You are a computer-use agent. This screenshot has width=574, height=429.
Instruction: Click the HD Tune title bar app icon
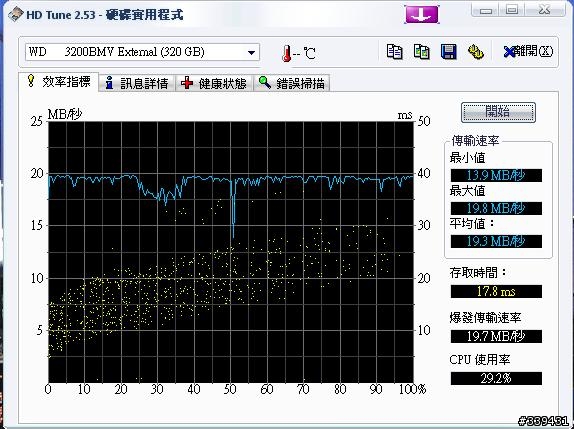coord(15,15)
